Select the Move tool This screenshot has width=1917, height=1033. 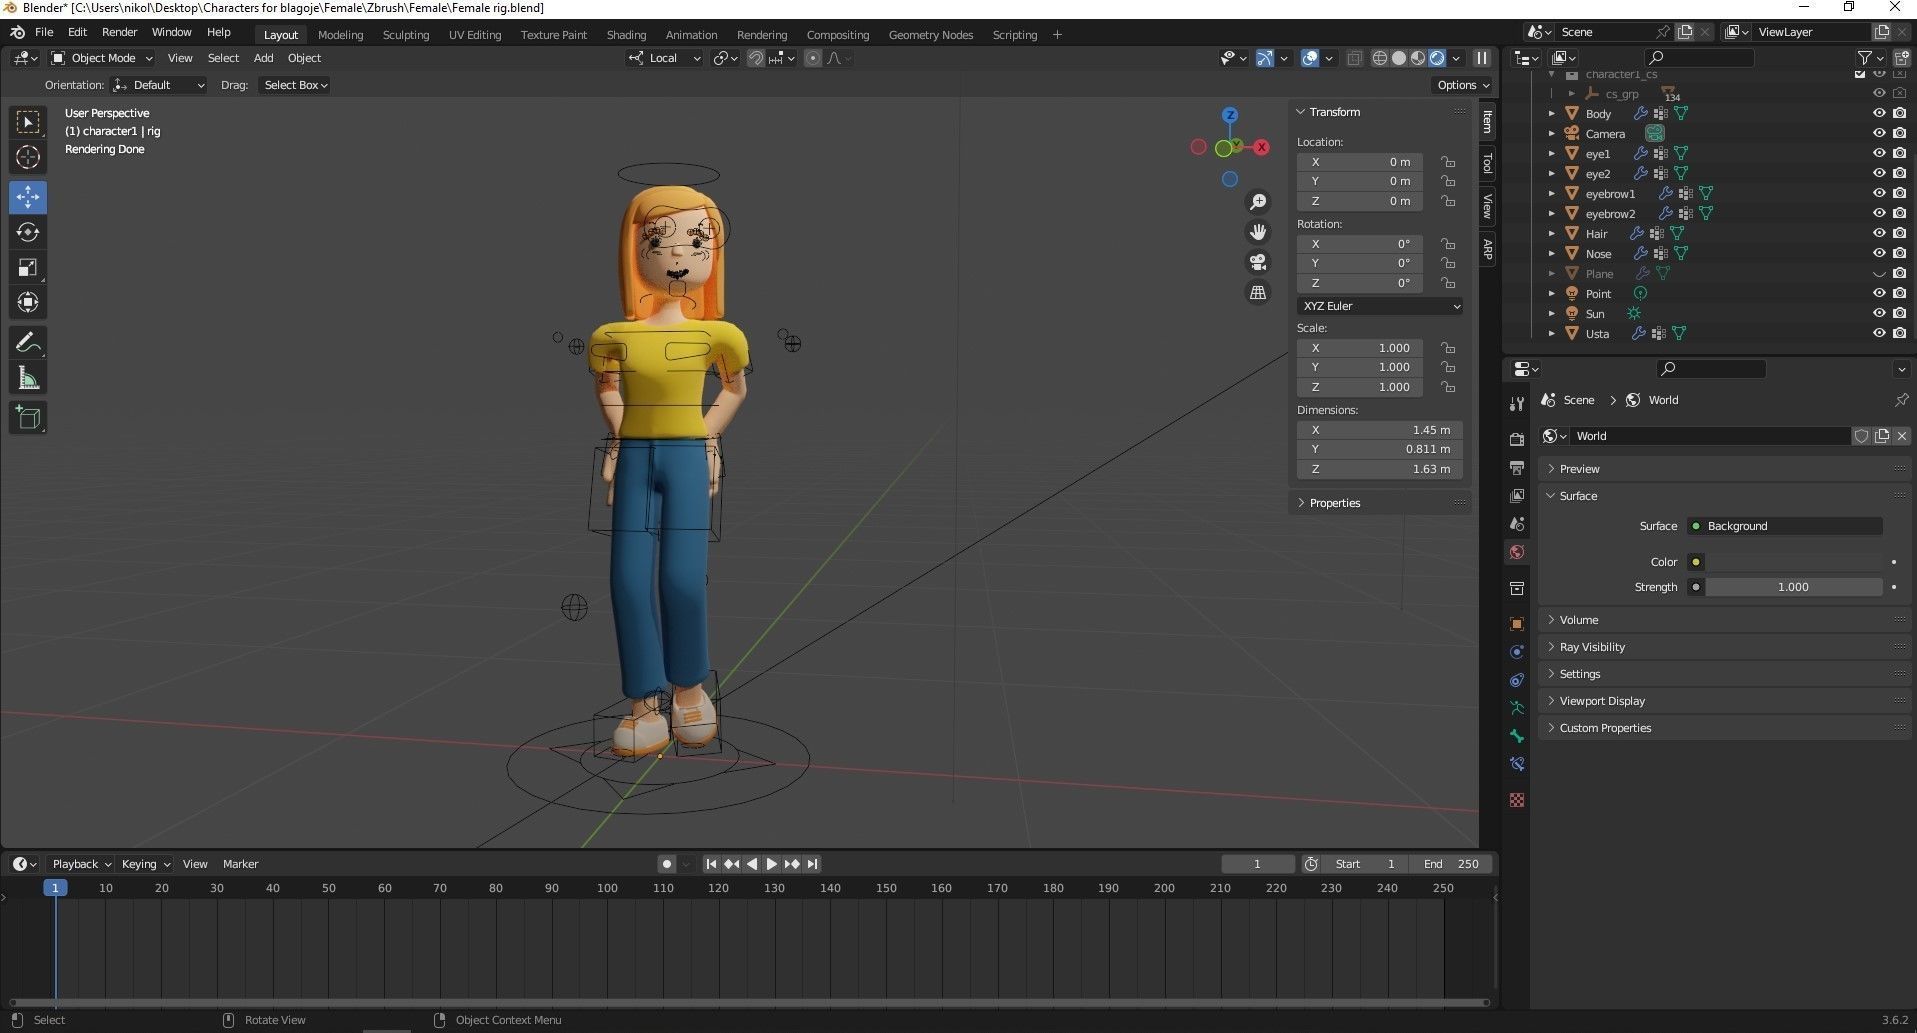pyautogui.click(x=28, y=197)
